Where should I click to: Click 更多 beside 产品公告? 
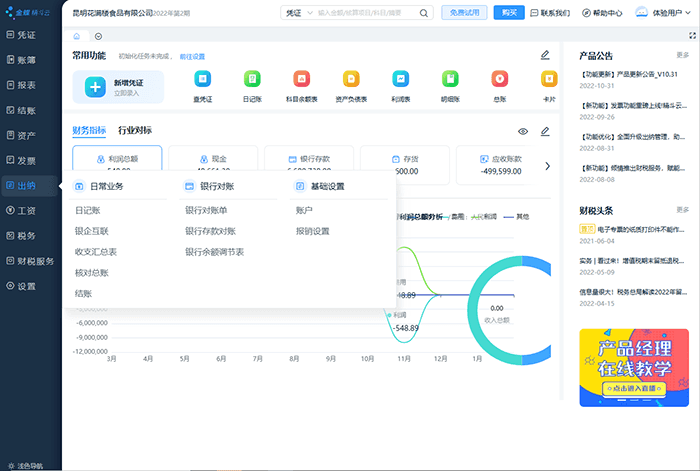(683, 55)
